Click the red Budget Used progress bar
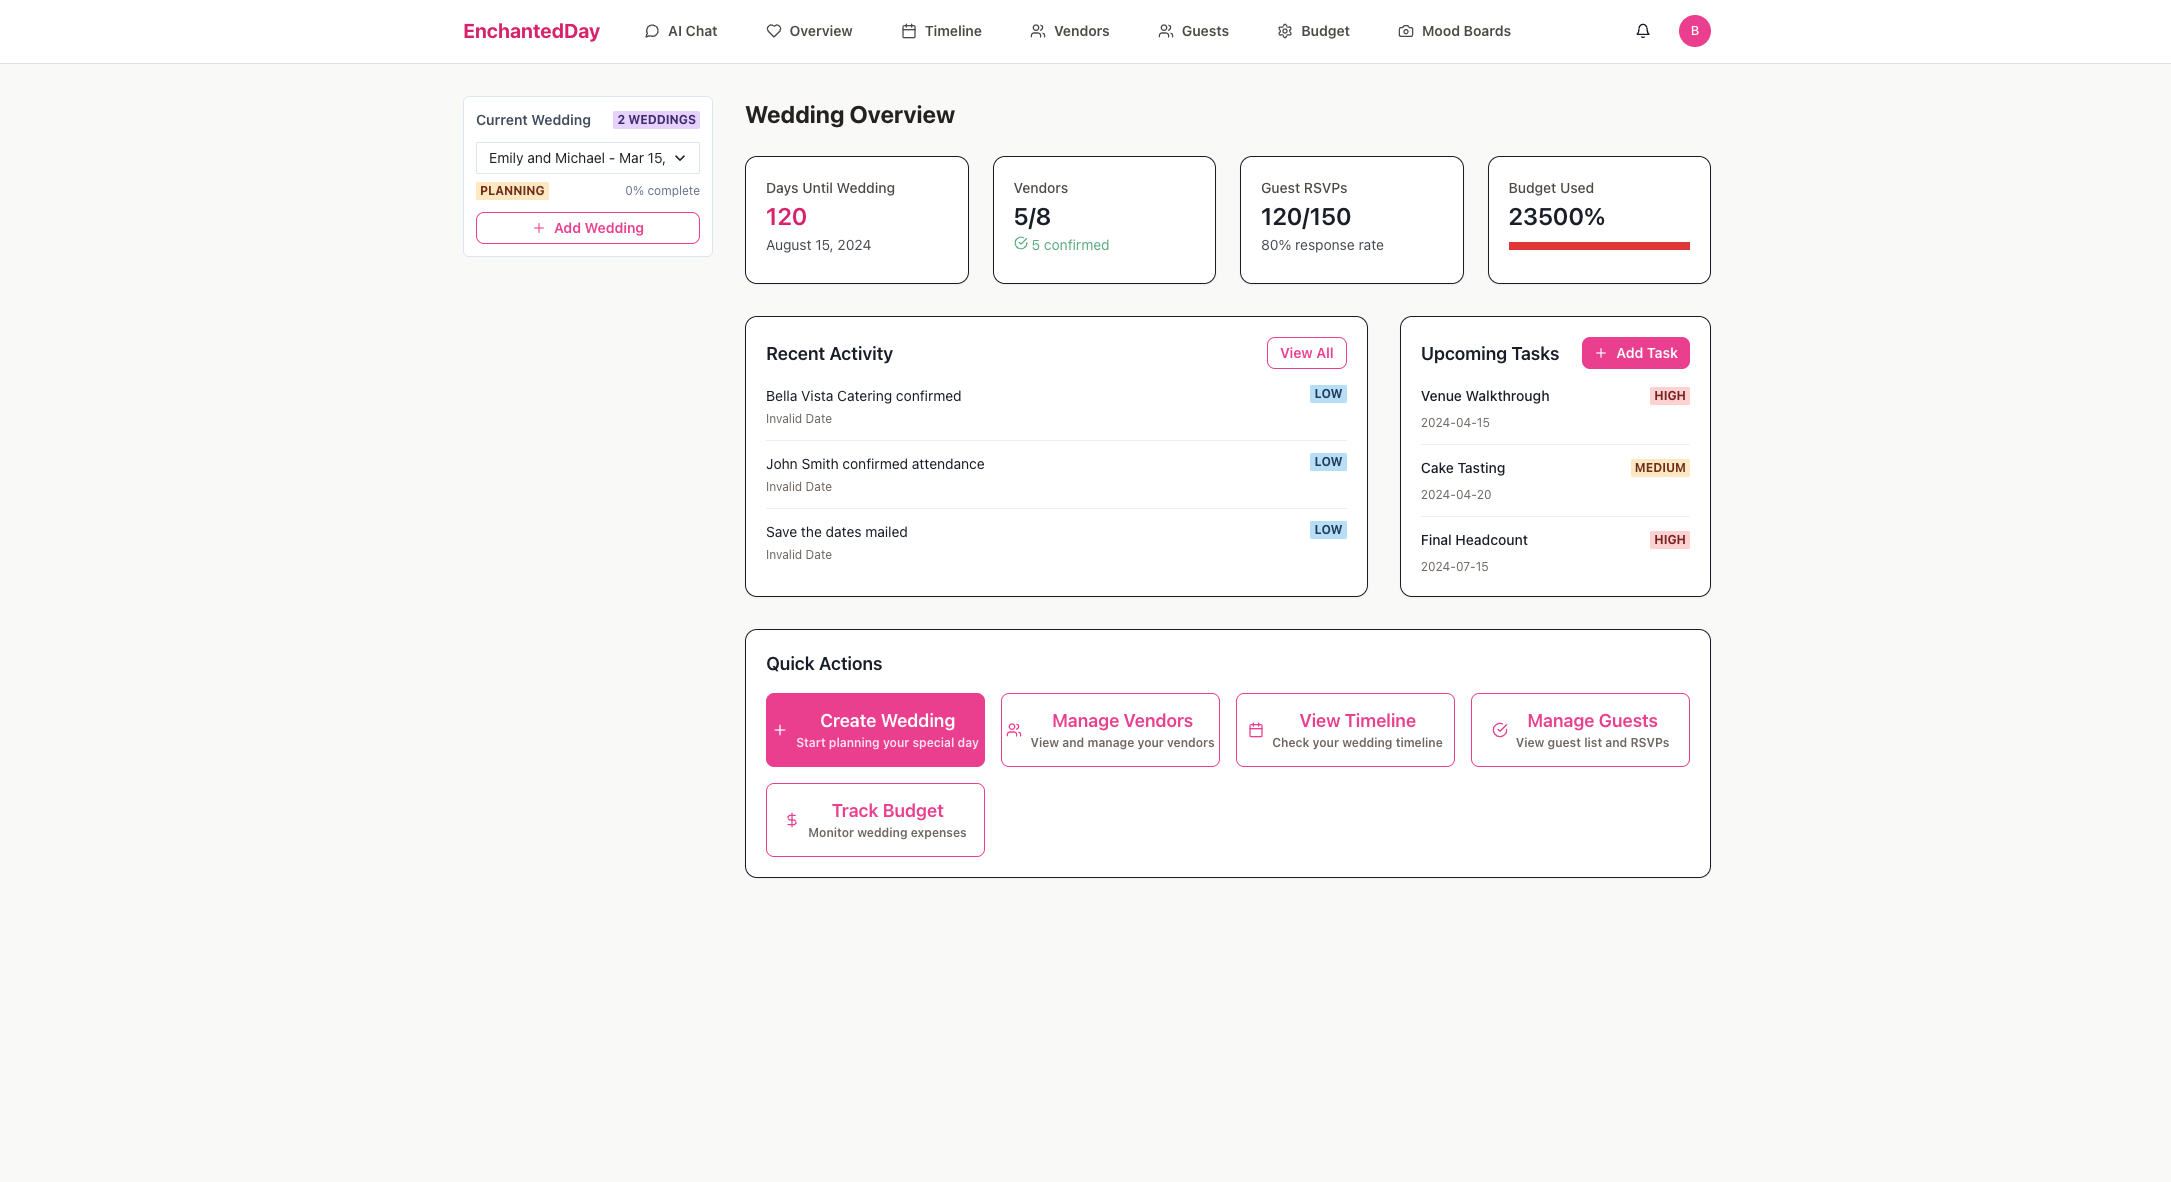Screen dimensions: 2171x1182 [1598, 246]
